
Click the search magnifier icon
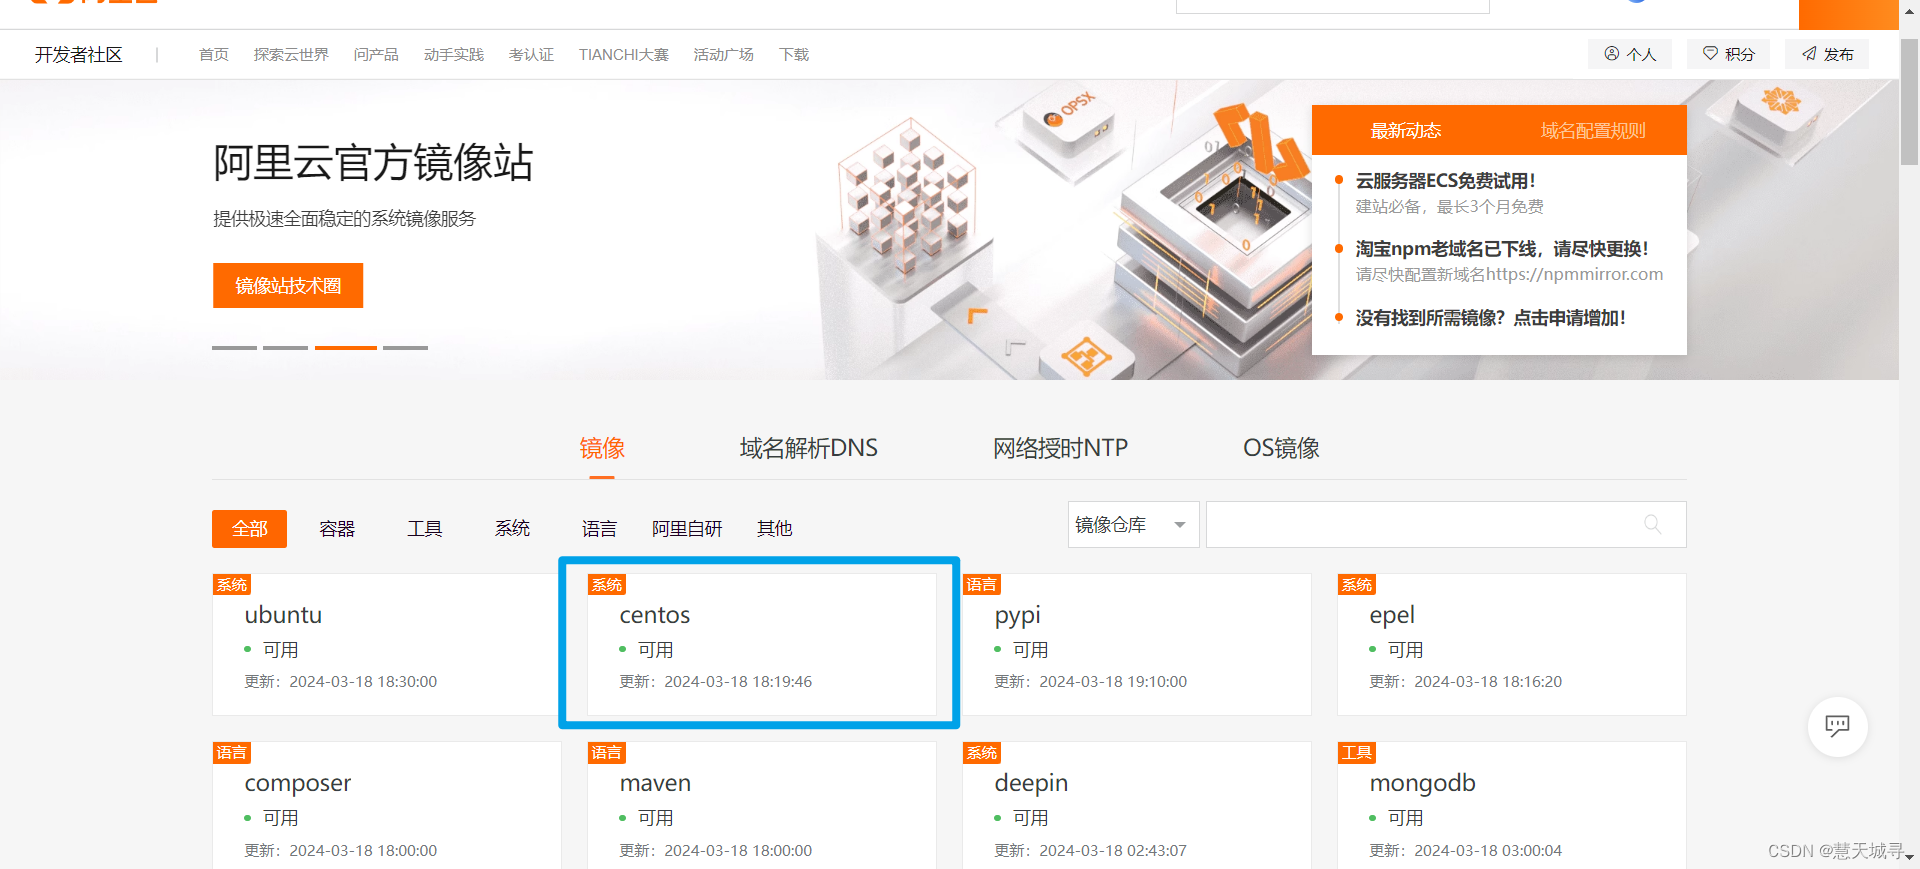coord(1652,524)
